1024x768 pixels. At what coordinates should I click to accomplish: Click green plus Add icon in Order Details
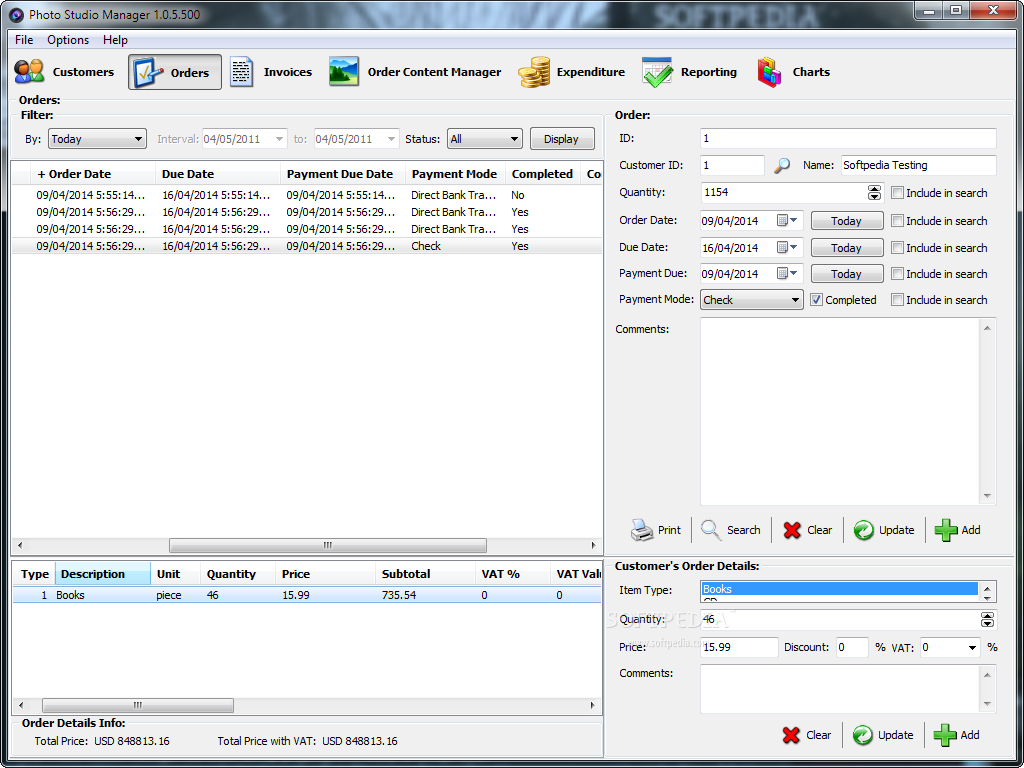click(945, 735)
